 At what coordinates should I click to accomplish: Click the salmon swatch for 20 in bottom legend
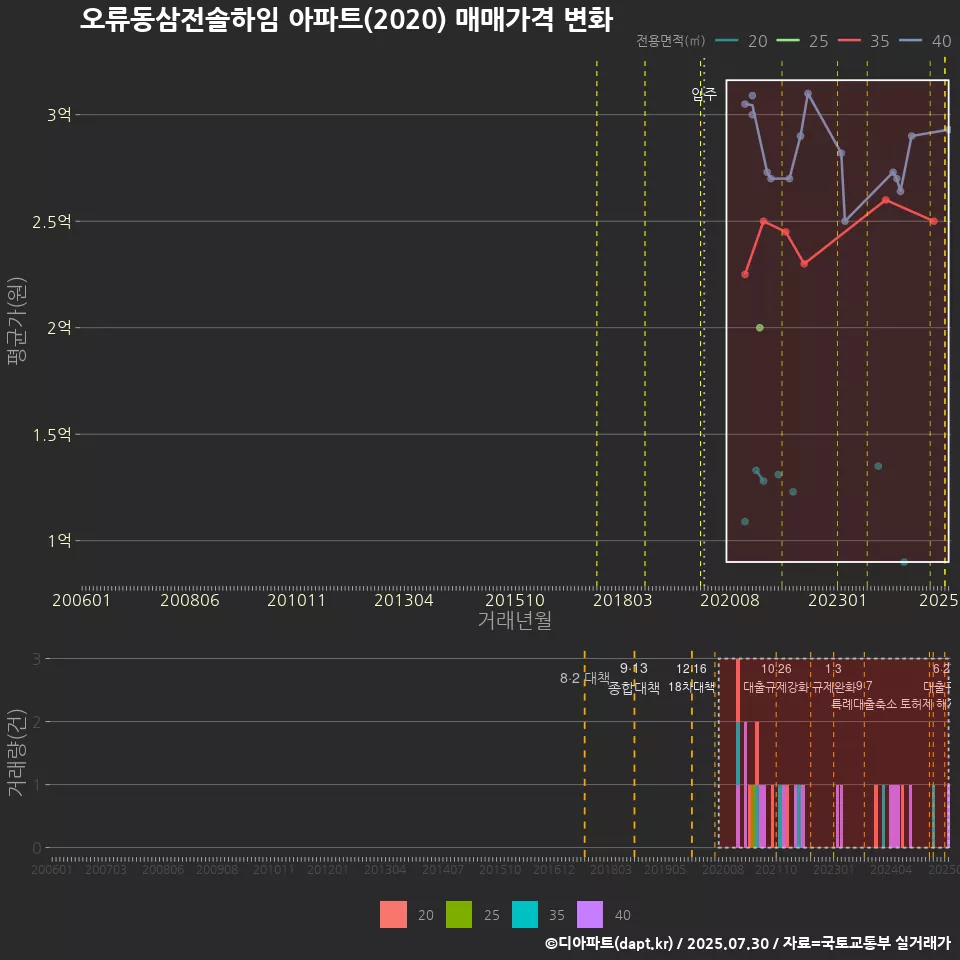tap(393, 915)
